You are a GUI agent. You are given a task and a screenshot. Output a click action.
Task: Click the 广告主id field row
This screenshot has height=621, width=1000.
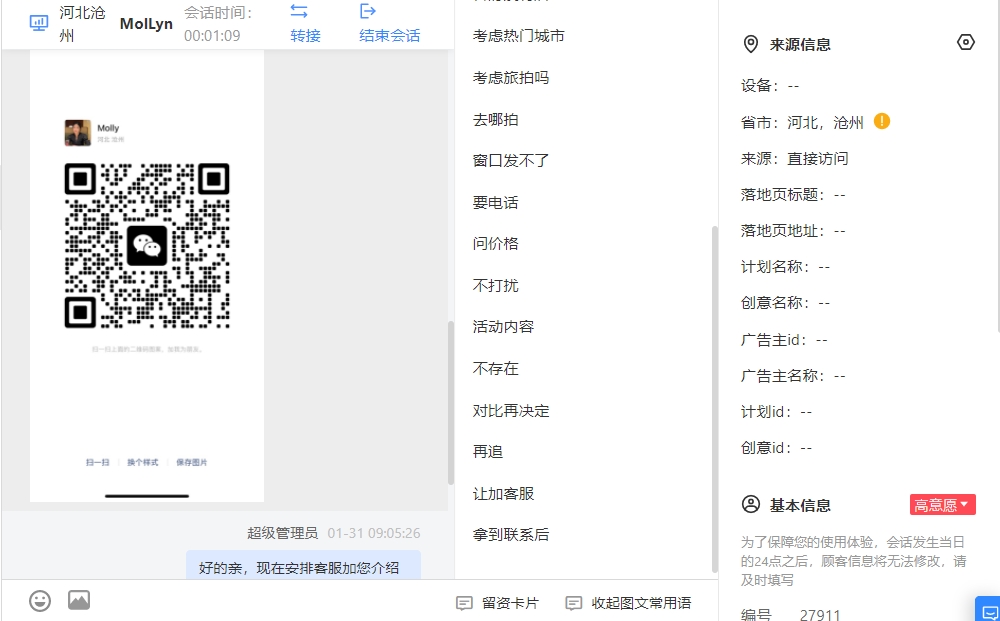pos(784,340)
